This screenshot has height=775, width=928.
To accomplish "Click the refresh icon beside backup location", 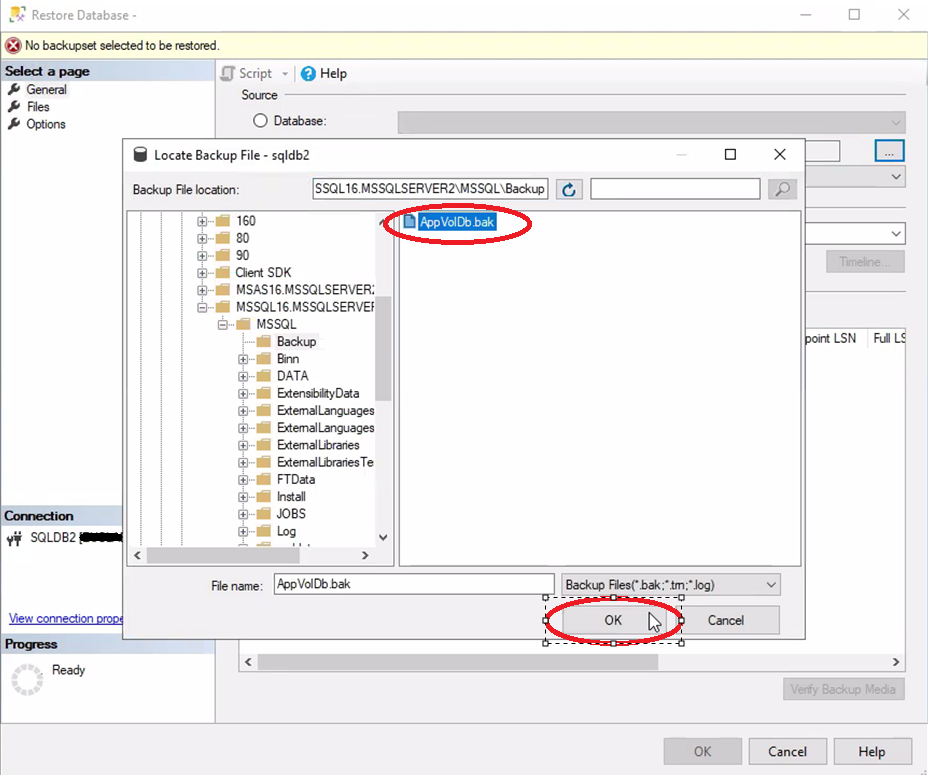I will 569,189.
